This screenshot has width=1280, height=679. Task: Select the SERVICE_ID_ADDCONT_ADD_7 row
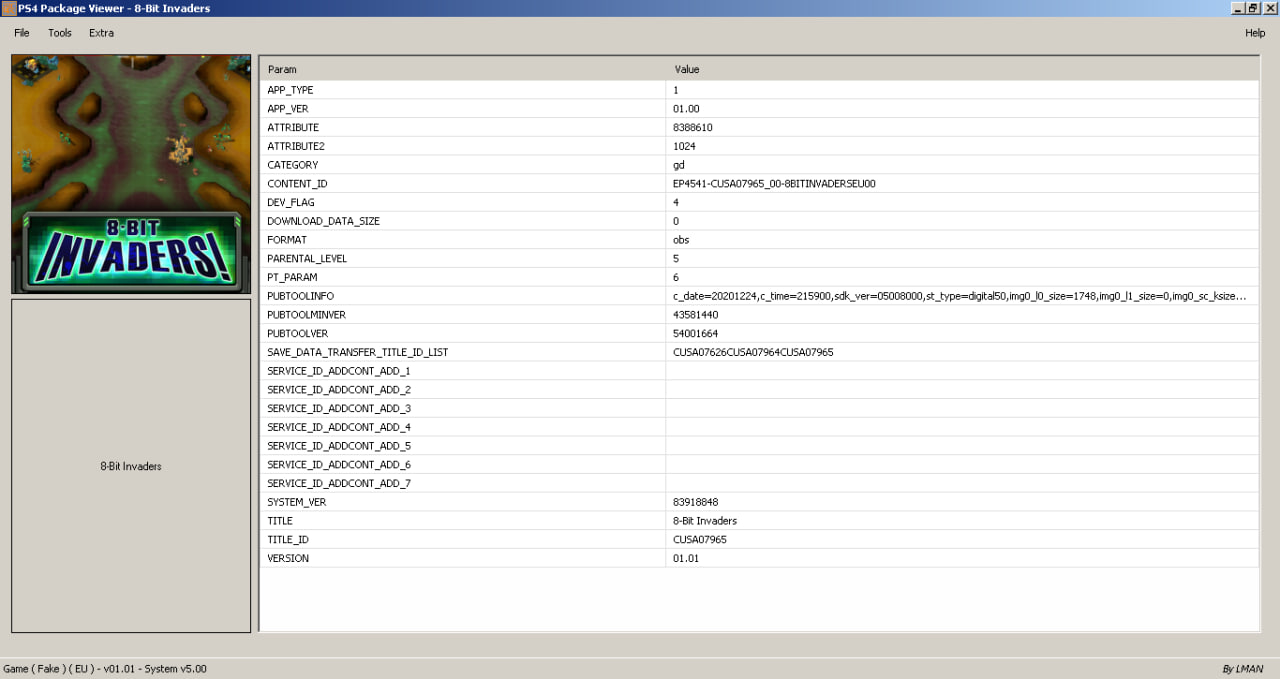759,483
